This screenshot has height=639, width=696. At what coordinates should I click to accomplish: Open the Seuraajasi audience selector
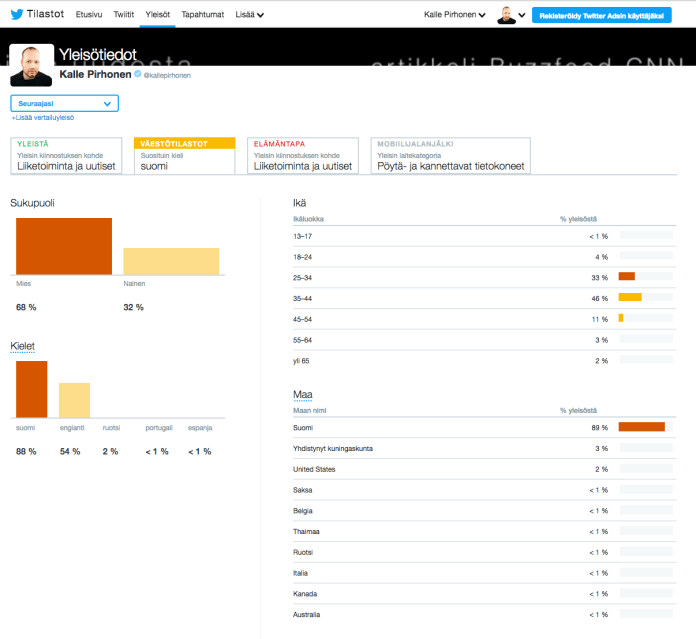pyautogui.click(x=64, y=103)
